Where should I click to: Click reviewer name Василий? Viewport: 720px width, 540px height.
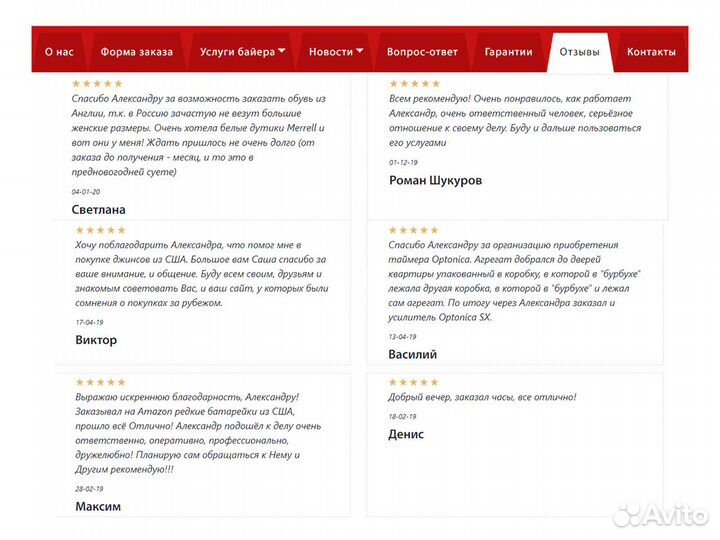click(x=412, y=354)
